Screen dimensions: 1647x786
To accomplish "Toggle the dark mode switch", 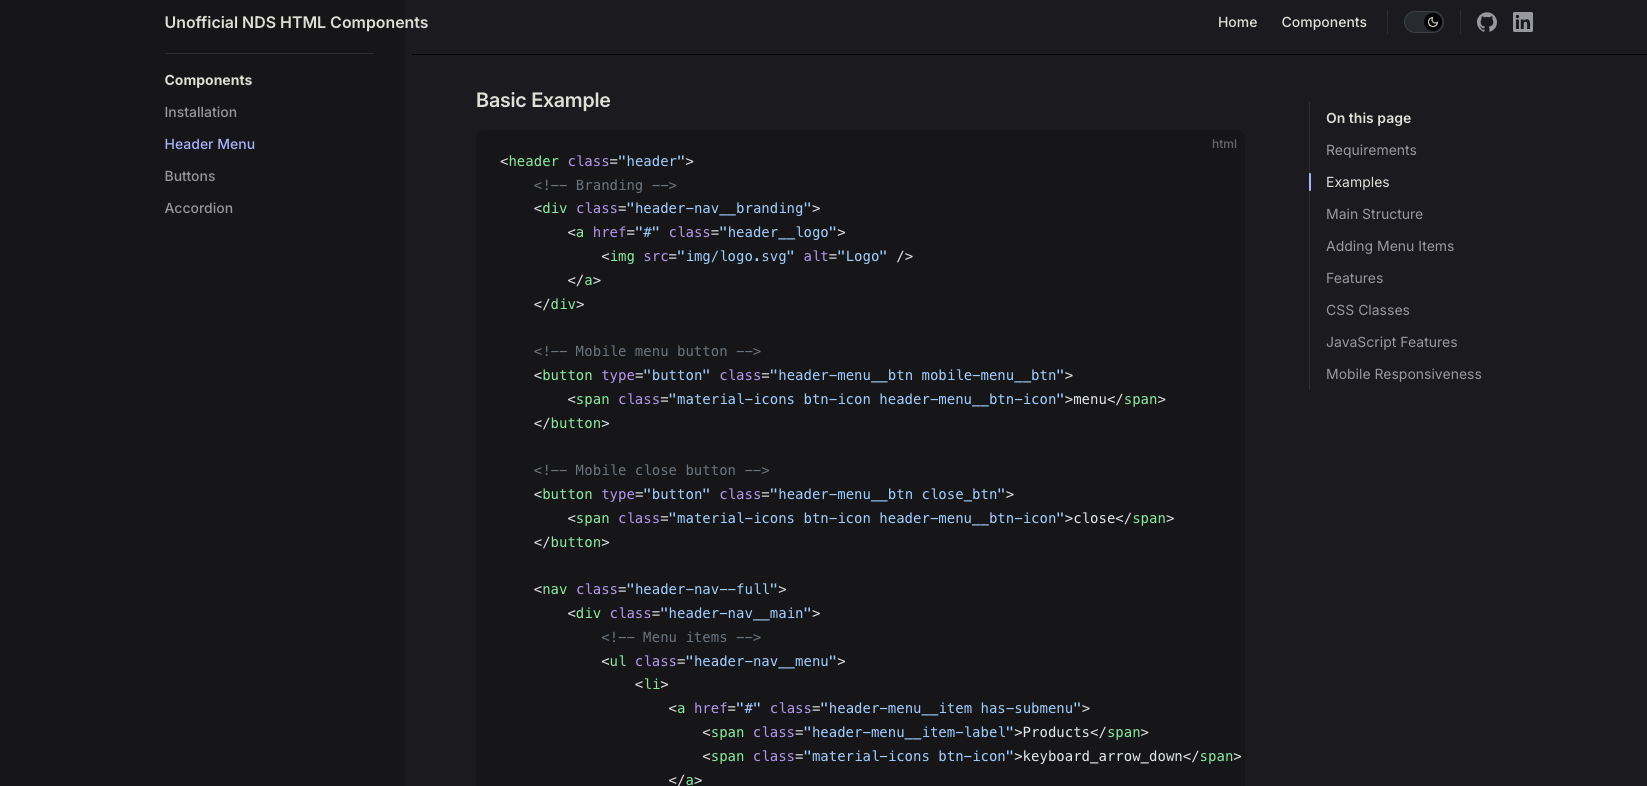I will (x=1423, y=22).
